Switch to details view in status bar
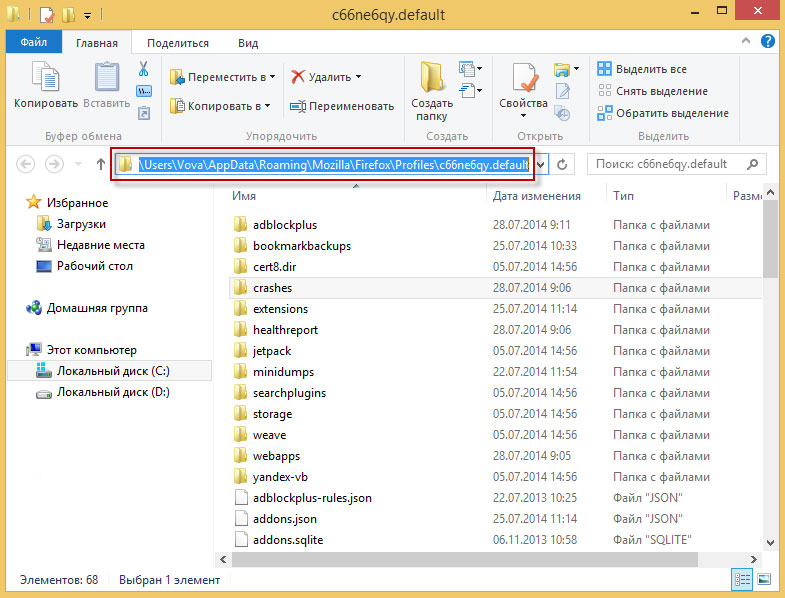Screen dimensions: 785x598 click(743, 579)
